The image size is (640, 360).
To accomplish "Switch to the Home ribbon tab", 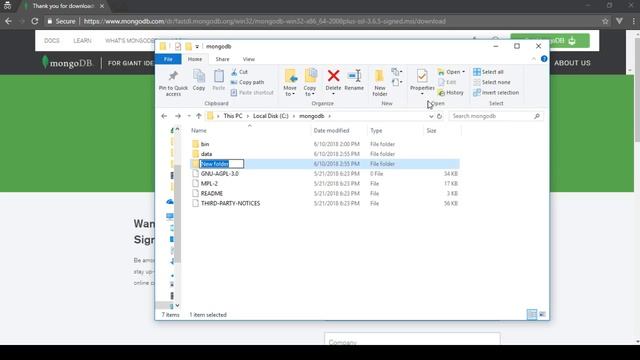I will pyautogui.click(x=195, y=59).
